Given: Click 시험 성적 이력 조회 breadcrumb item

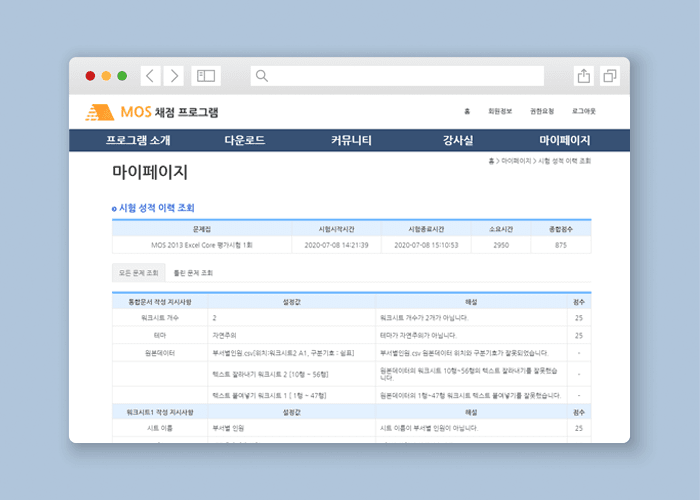Looking at the screenshot, I should pyautogui.click(x=564, y=161).
